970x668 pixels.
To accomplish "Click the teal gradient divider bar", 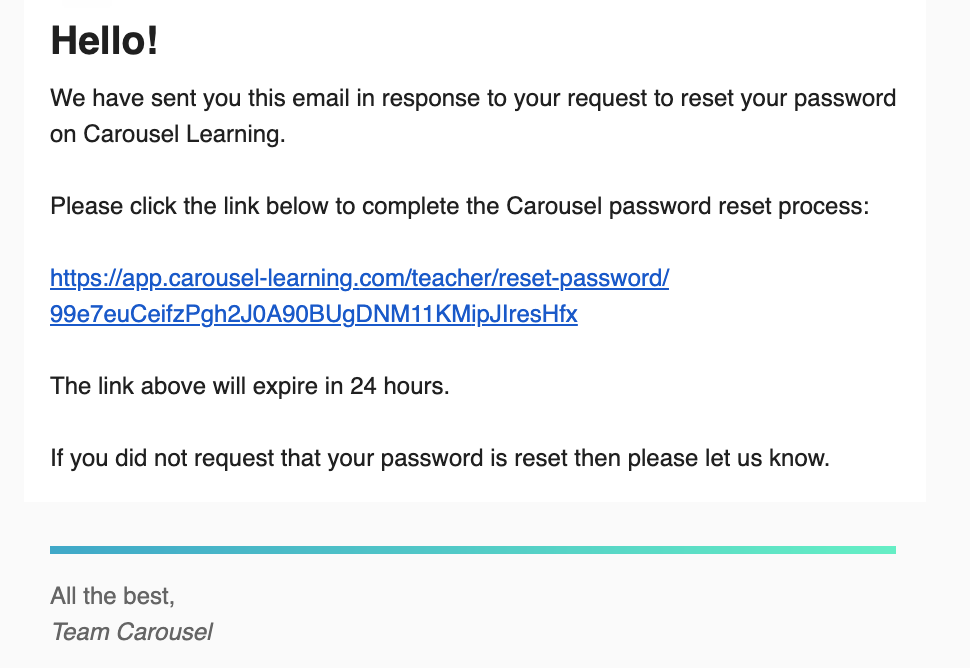I will coord(472,549).
